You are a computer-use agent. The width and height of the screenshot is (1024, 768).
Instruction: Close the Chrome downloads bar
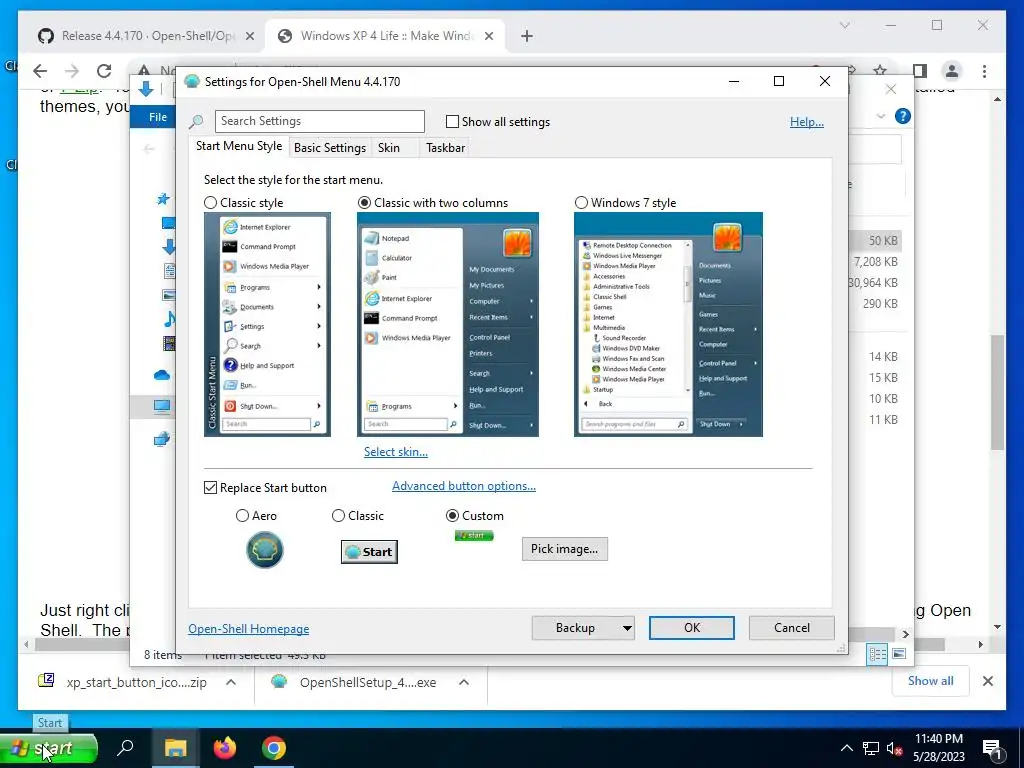(987, 681)
